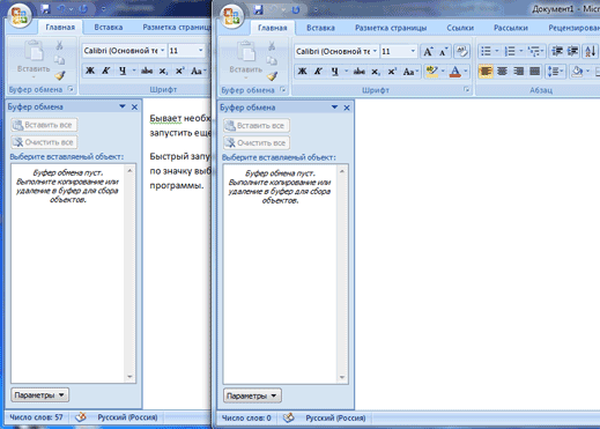600x429 pixels.
Task: Click the font color A swatch in Документ1
Action: pyautogui.click(x=456, y=71)
